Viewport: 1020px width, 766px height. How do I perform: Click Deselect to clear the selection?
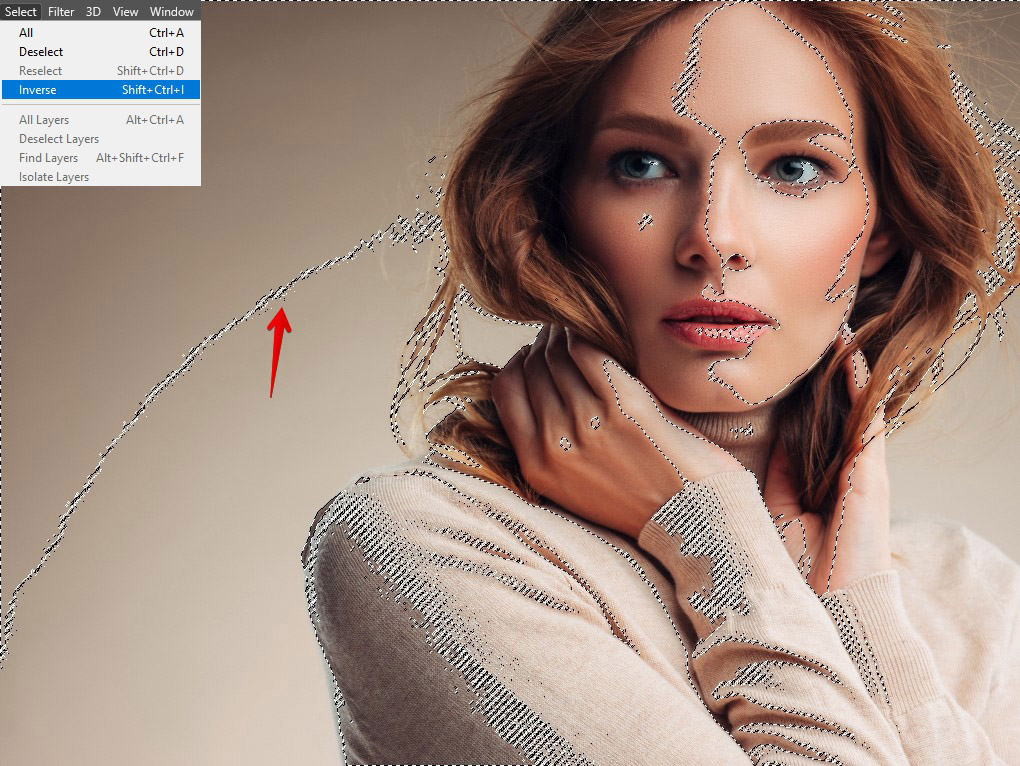point(41,51)
